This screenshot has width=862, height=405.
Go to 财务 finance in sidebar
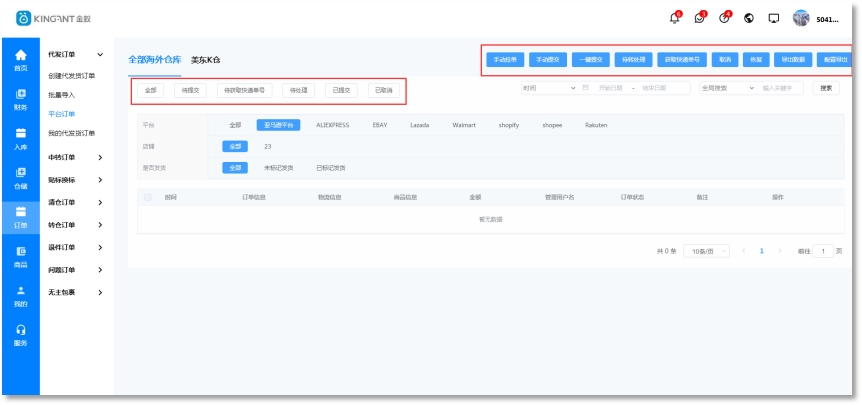click(x=20, y=98)
